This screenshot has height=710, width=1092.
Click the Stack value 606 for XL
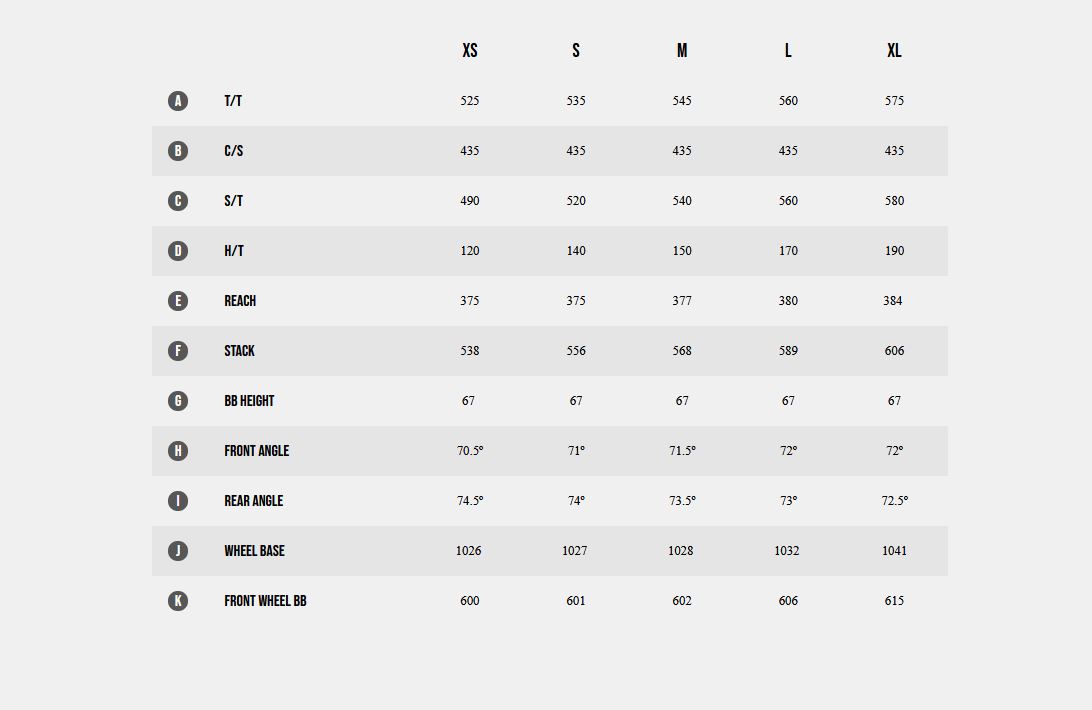(x=894, y=350)
